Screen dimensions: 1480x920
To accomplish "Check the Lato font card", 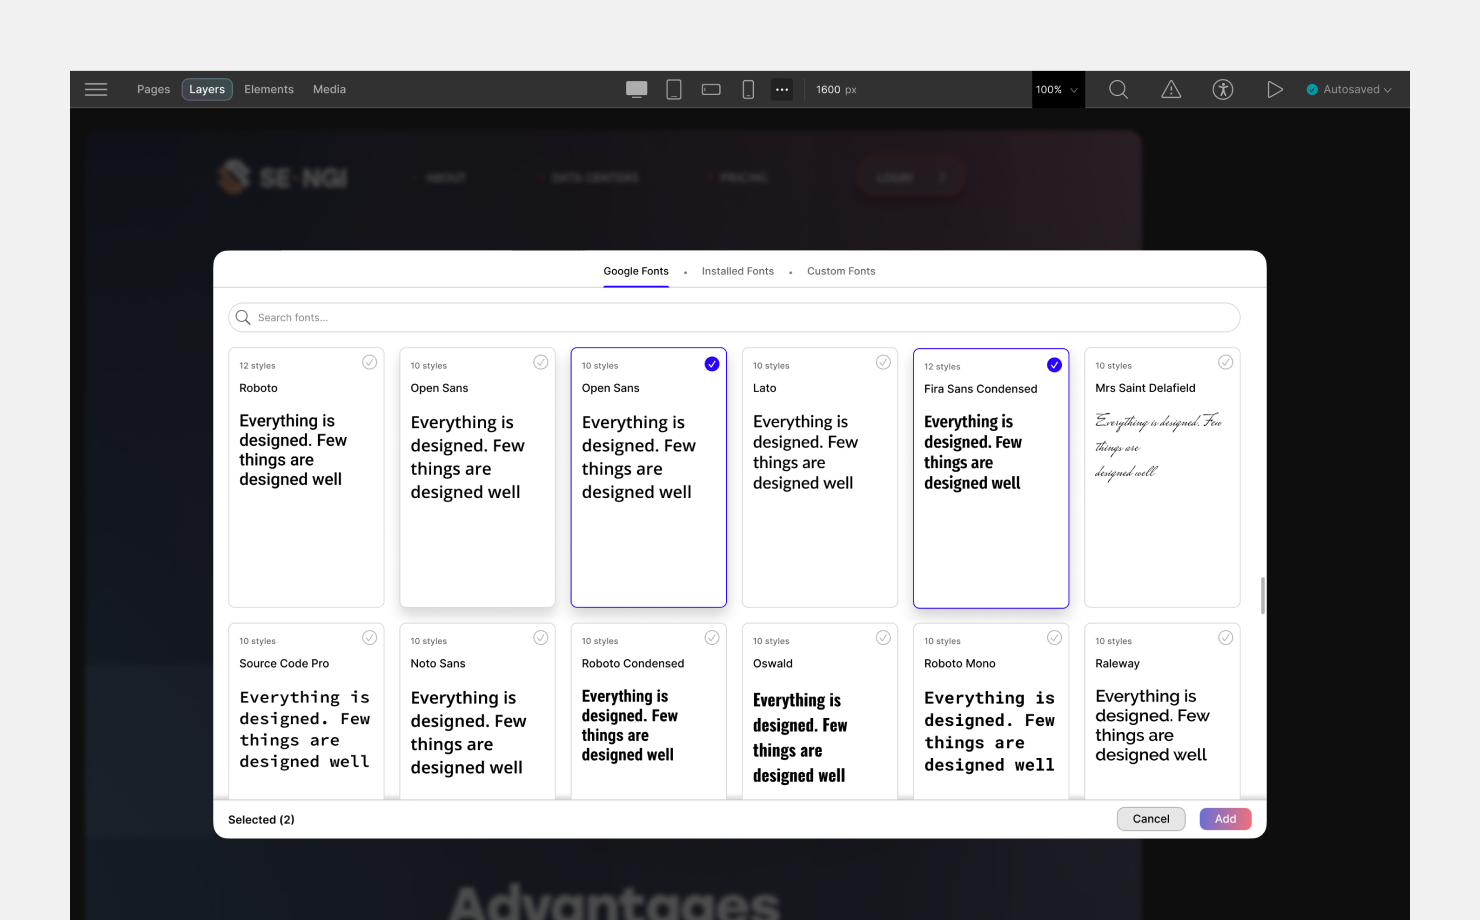I will pos(883,362).
